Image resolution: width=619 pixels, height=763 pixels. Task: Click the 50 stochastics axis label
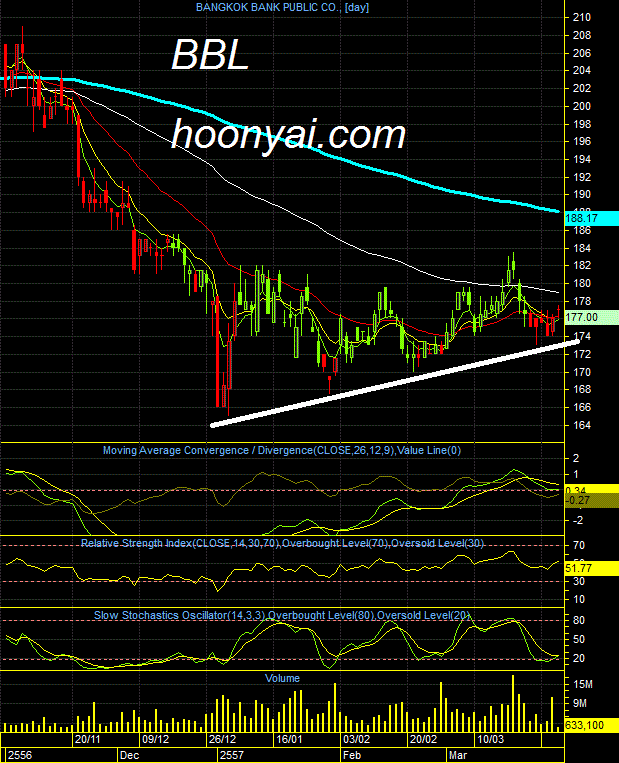click(x=579, y=640)
